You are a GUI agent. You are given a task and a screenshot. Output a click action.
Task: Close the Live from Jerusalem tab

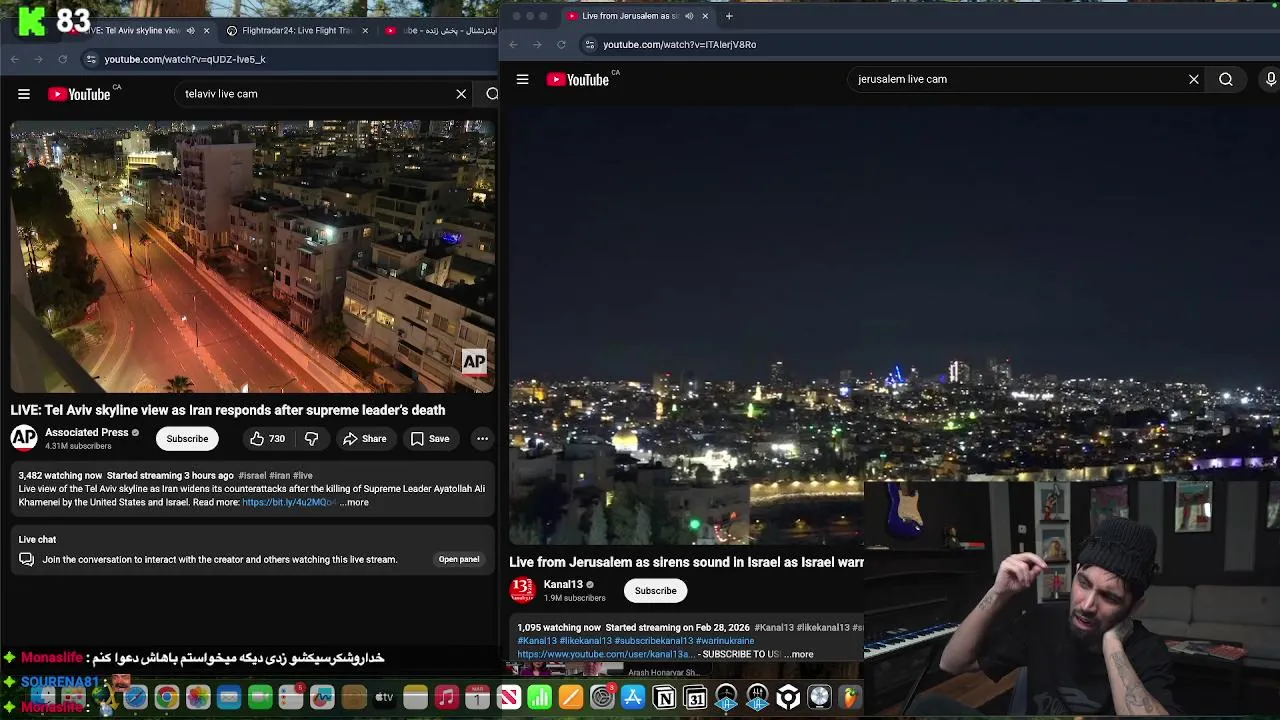pyautogui.click(x=705, y=16)
